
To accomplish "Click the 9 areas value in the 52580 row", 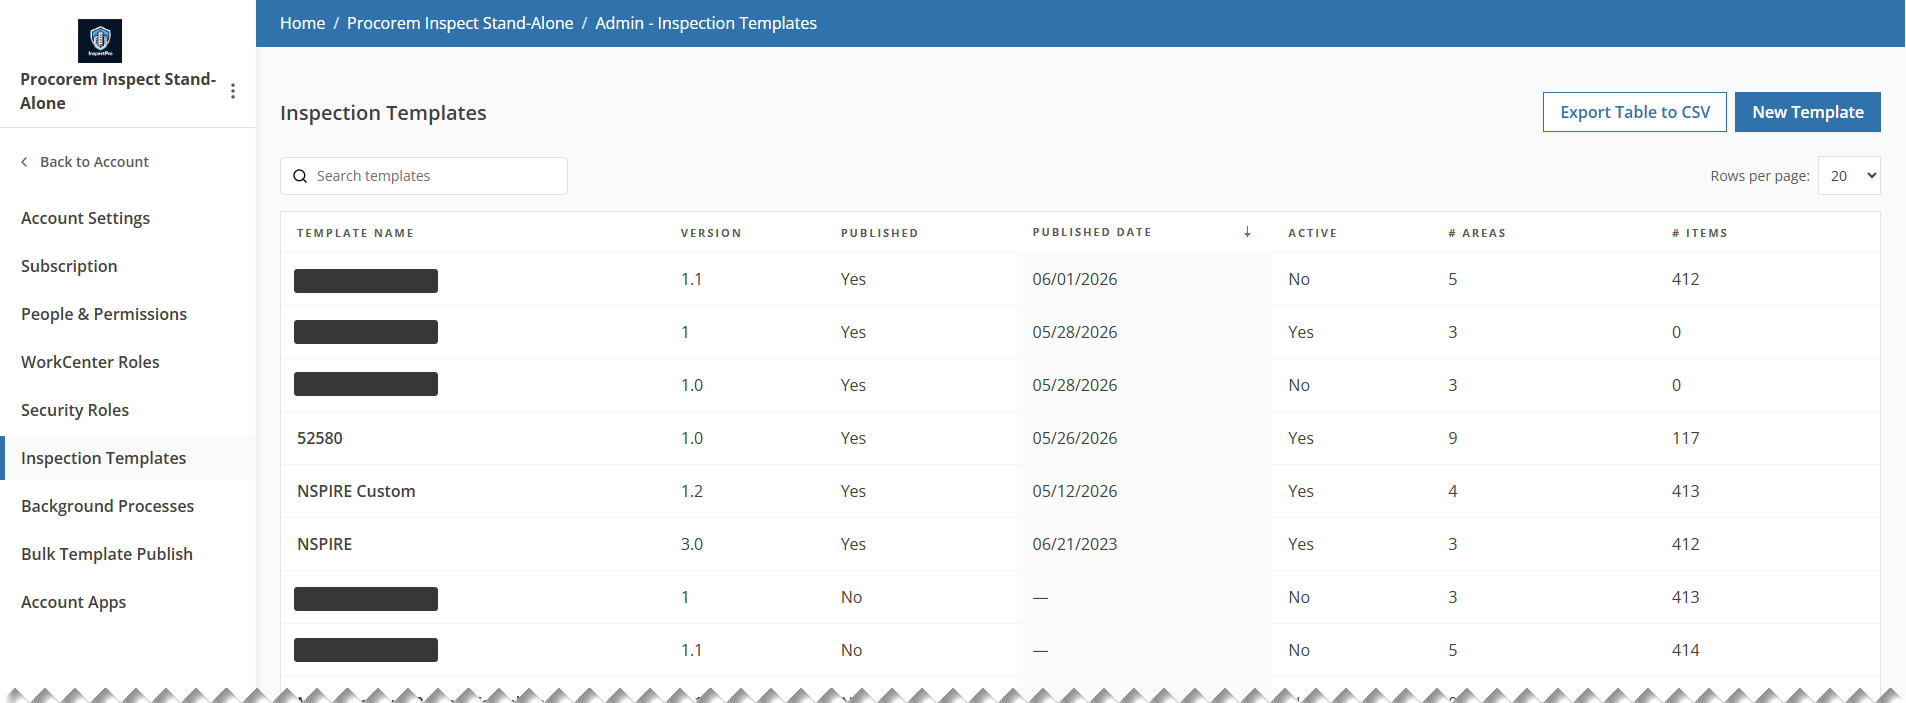I will 1453,438.
